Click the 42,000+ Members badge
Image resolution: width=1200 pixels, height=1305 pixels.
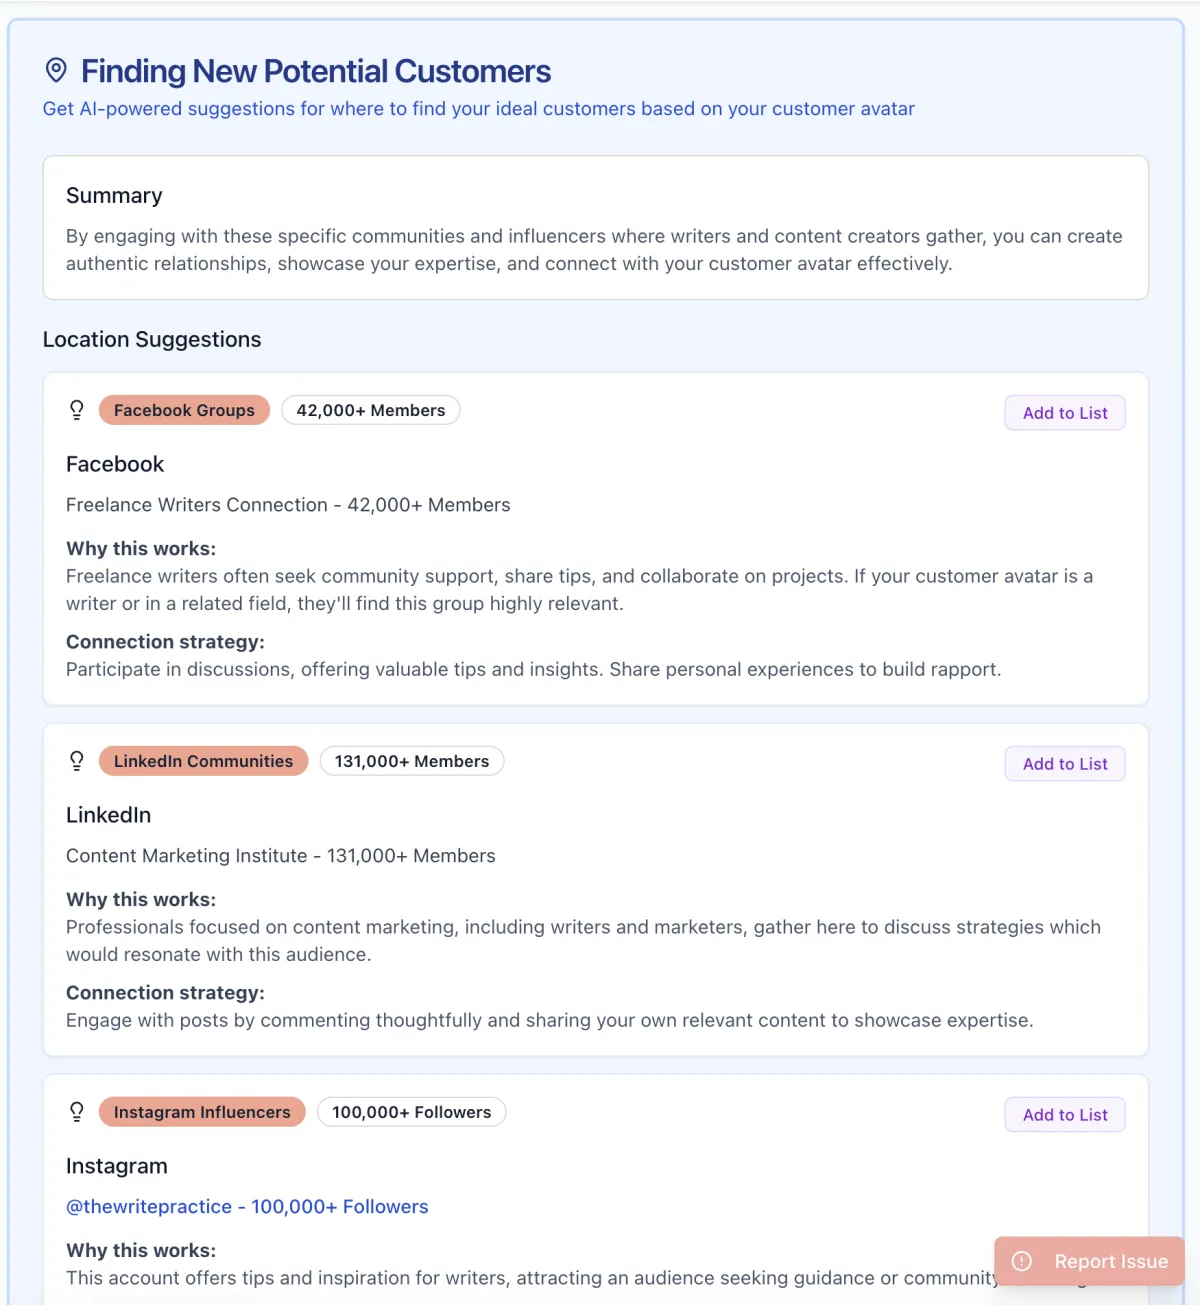tap(370, 410)
